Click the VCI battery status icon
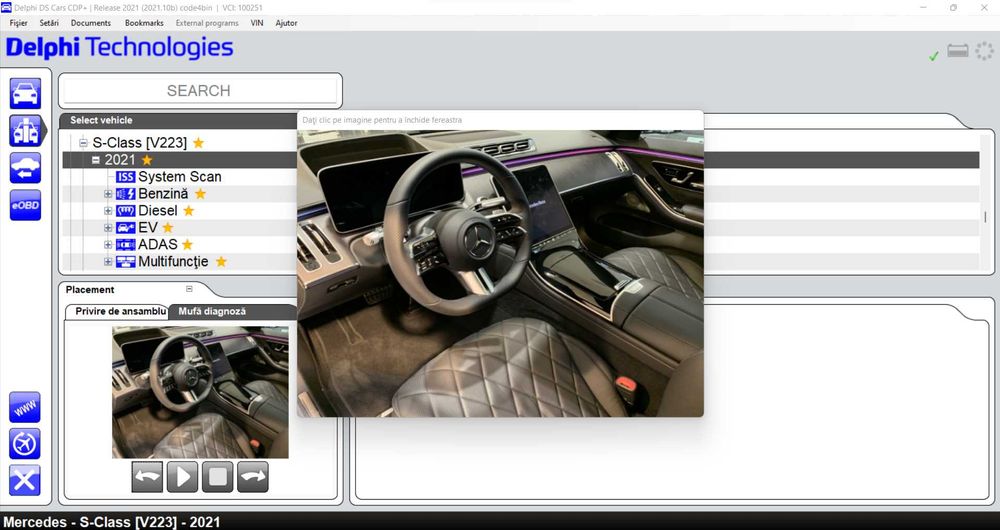Image resolution: width=1000 pixels, height=530 pixels. pyautogui.click(x=958, y=51)
